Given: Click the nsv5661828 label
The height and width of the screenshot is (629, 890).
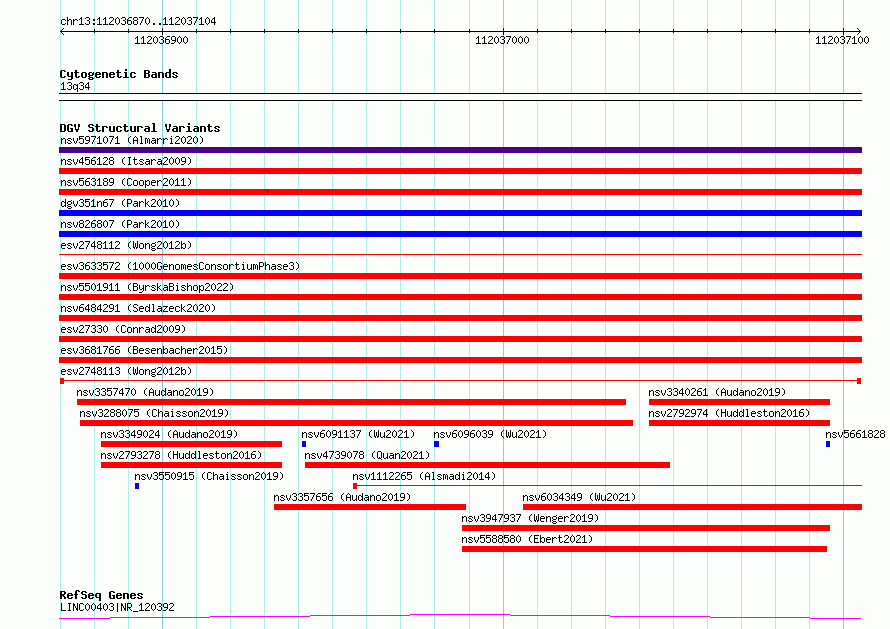Looking at the screenshot, I should point(855,434).
